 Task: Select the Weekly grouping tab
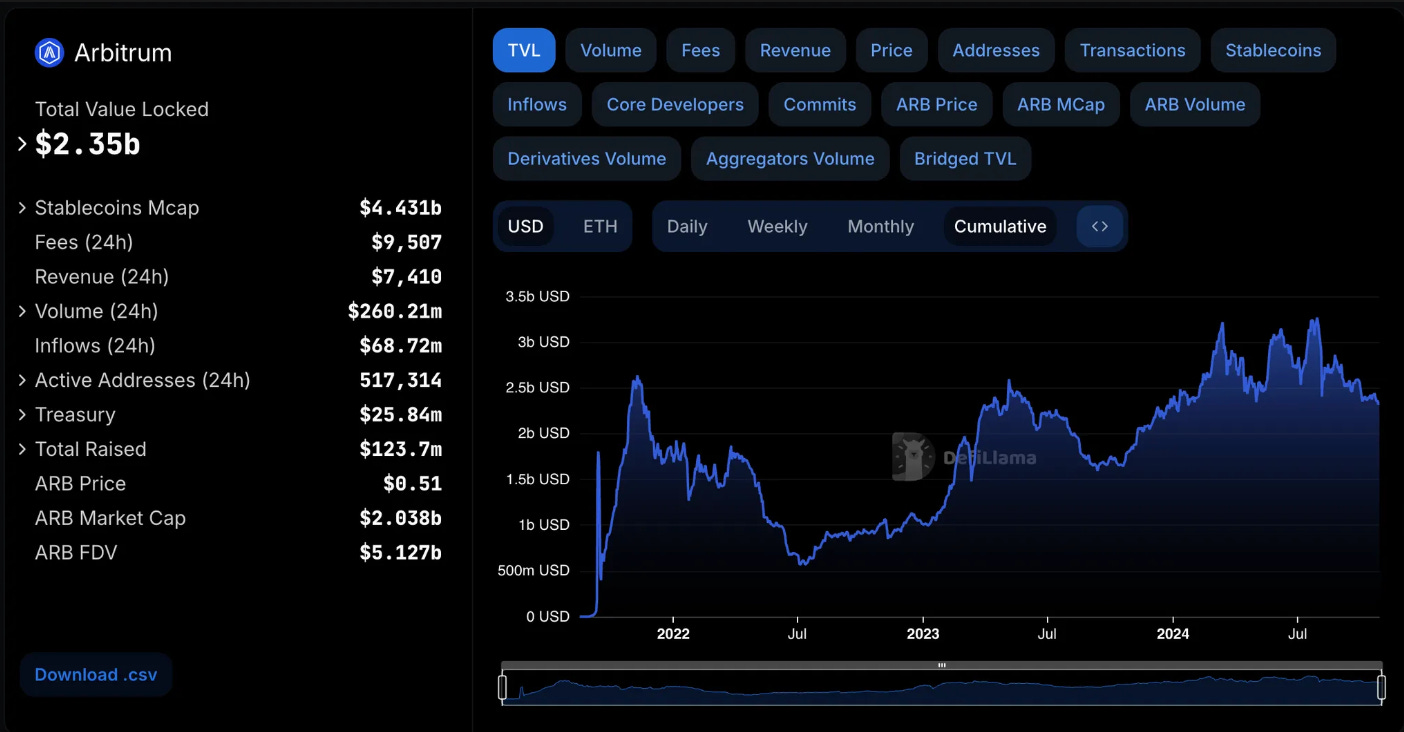pyautogui.click(x=777, y=226)
